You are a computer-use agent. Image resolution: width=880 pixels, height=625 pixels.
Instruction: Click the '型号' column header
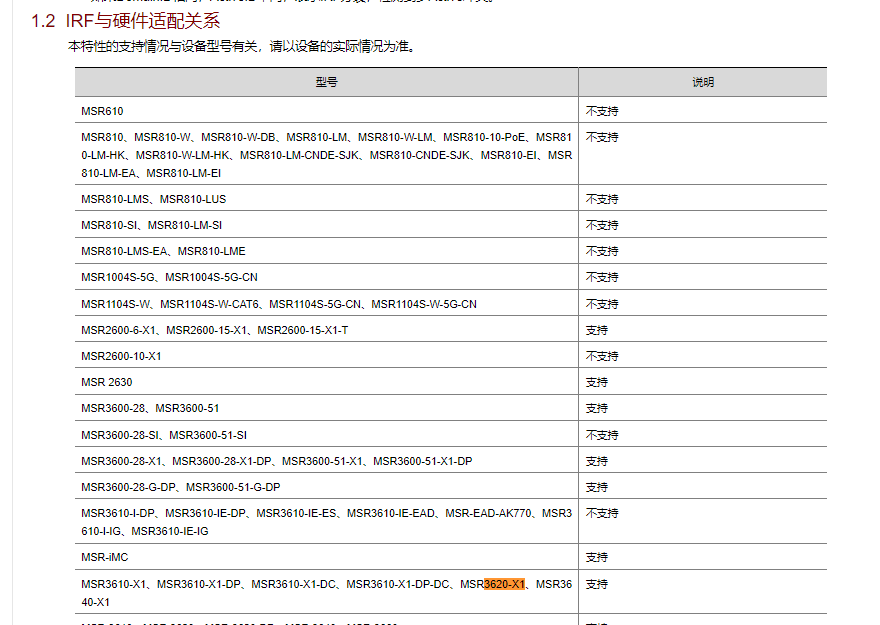click(x=327, y=82)
